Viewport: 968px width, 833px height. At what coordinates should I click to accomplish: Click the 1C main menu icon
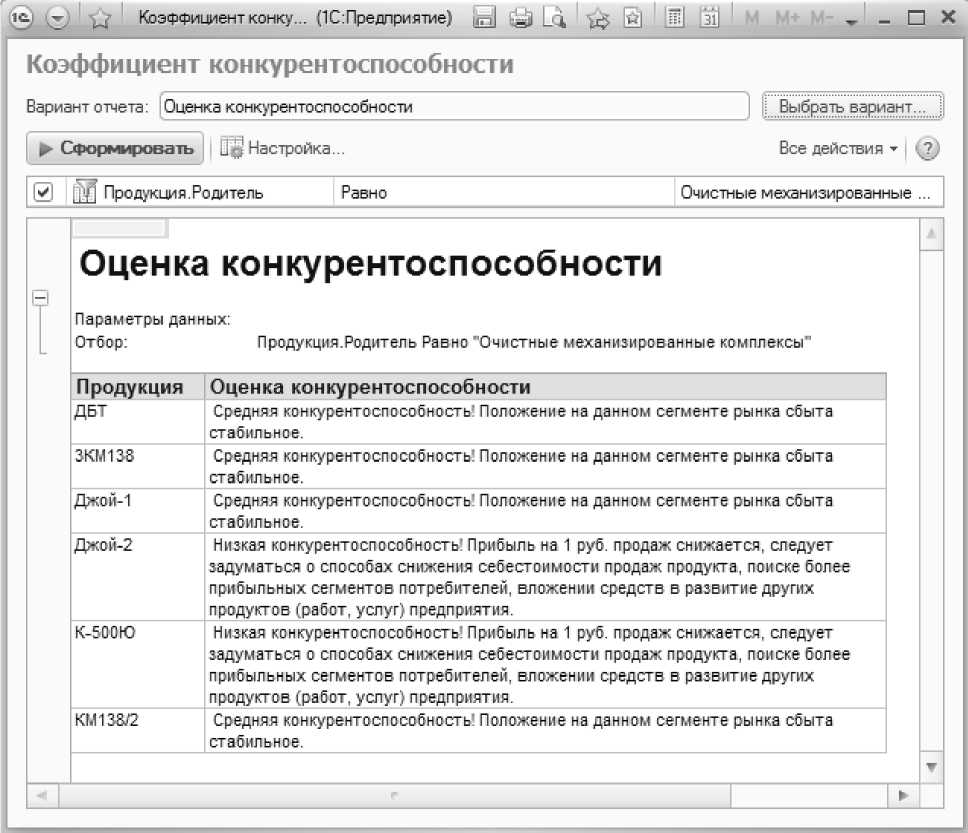point(23,18)
